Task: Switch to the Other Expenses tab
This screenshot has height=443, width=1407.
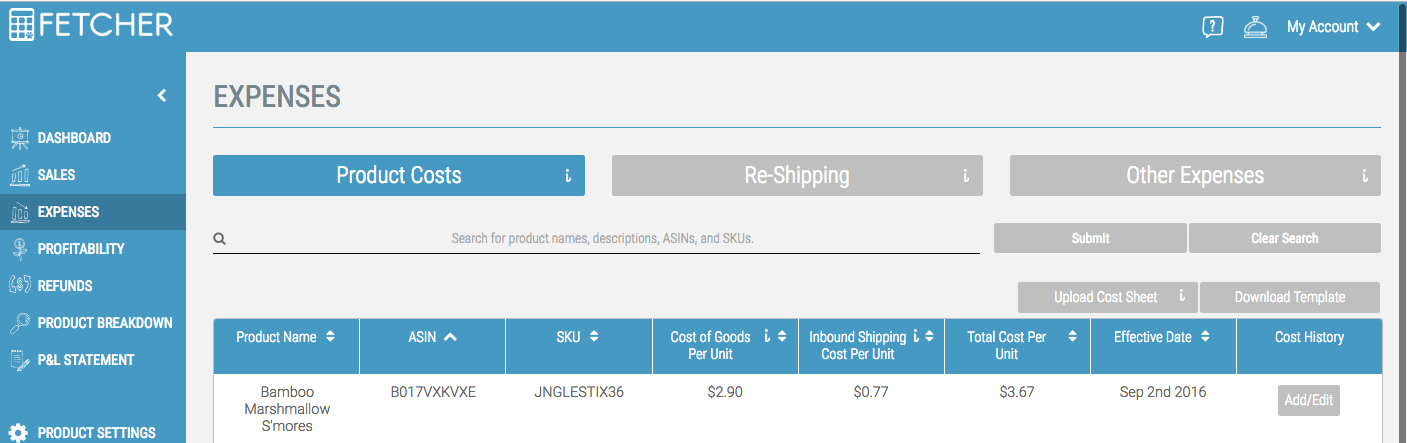Action: 1194,176
